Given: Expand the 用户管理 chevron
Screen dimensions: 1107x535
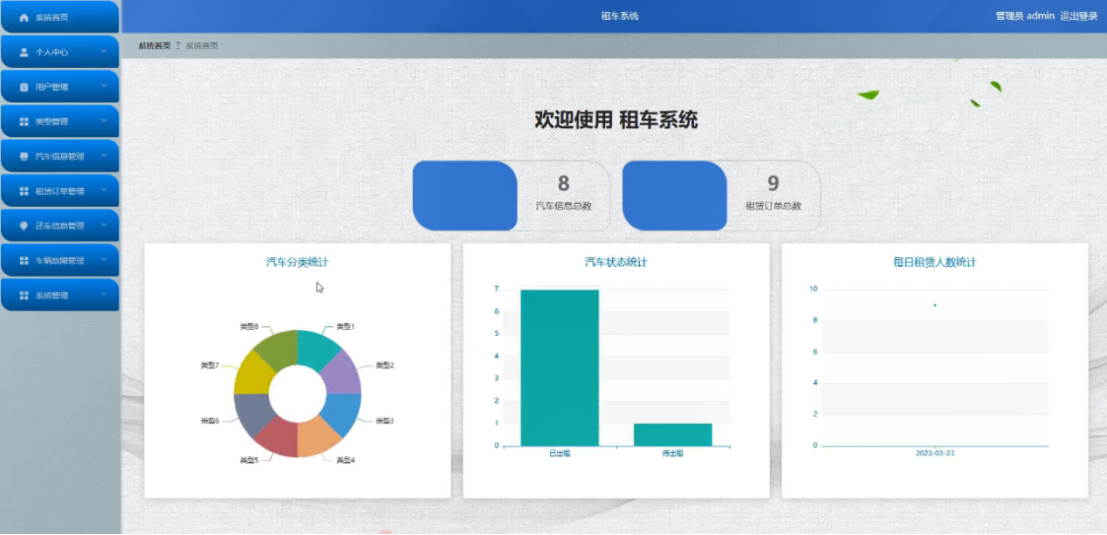Looking at the screenshot, I should pos(104,86).
